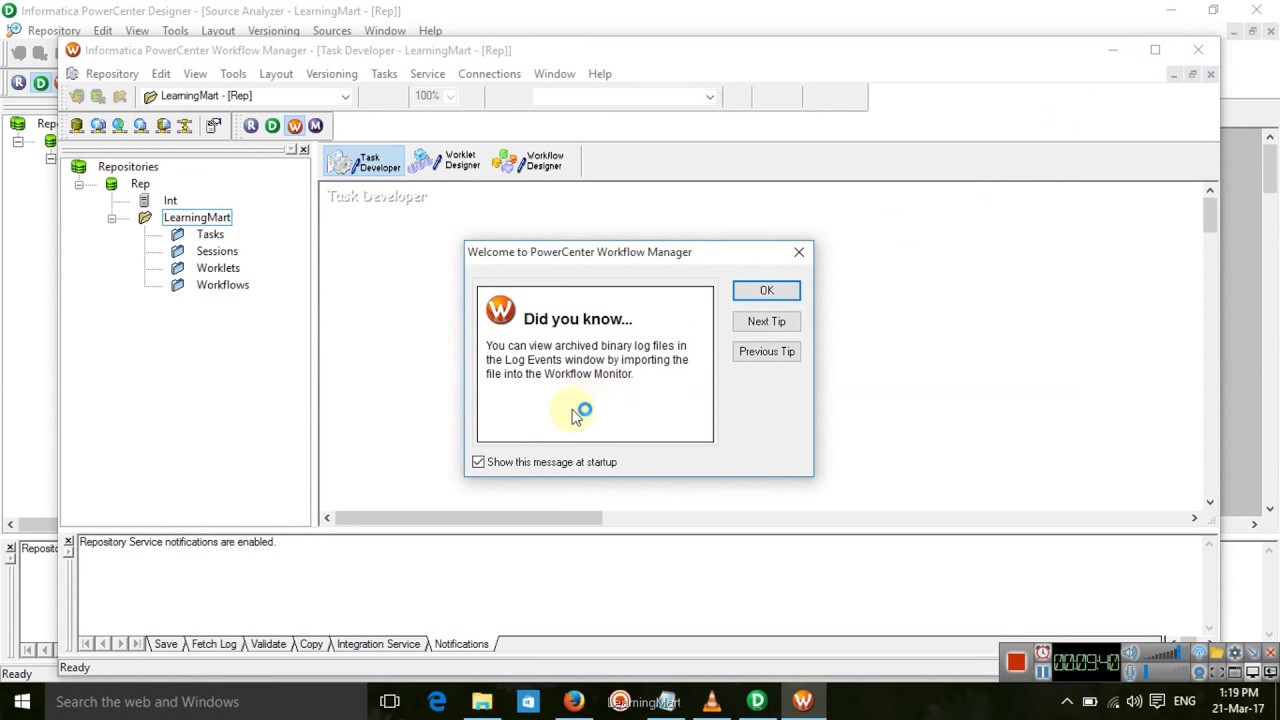This screenshot has width=1280, height=720.
Task: Open the Layout menu in Workflow Manager
Action: pos(276,74)
